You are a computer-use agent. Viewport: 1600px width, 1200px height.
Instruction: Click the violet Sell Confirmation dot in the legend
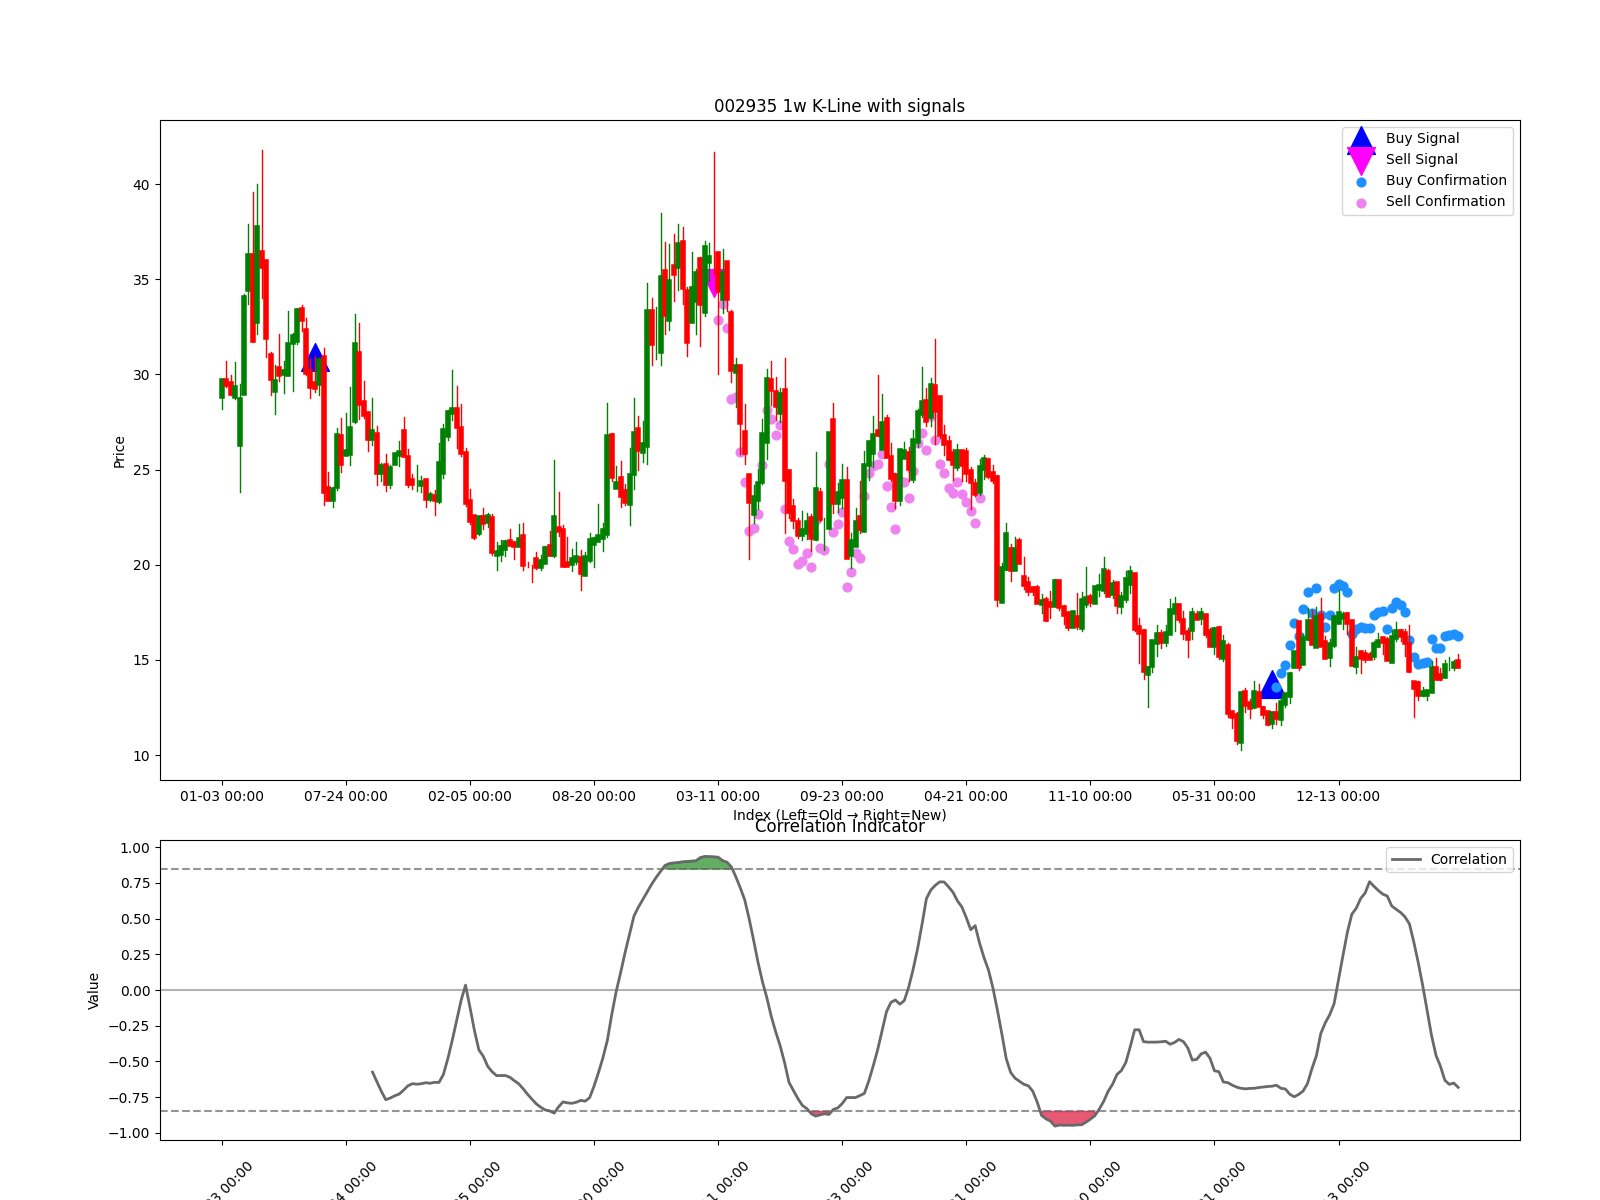coord(1361,203)
